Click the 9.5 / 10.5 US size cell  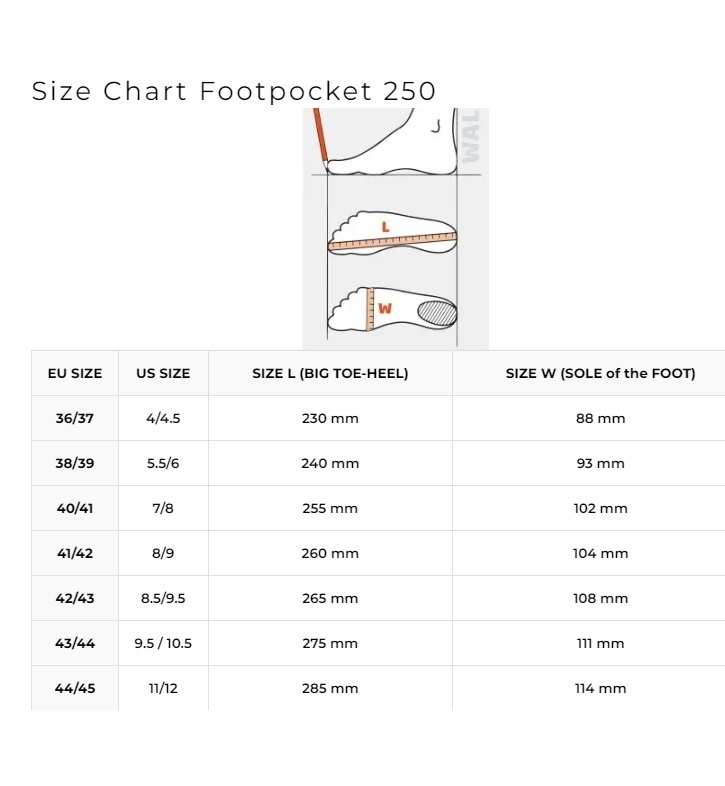[163, 643]
